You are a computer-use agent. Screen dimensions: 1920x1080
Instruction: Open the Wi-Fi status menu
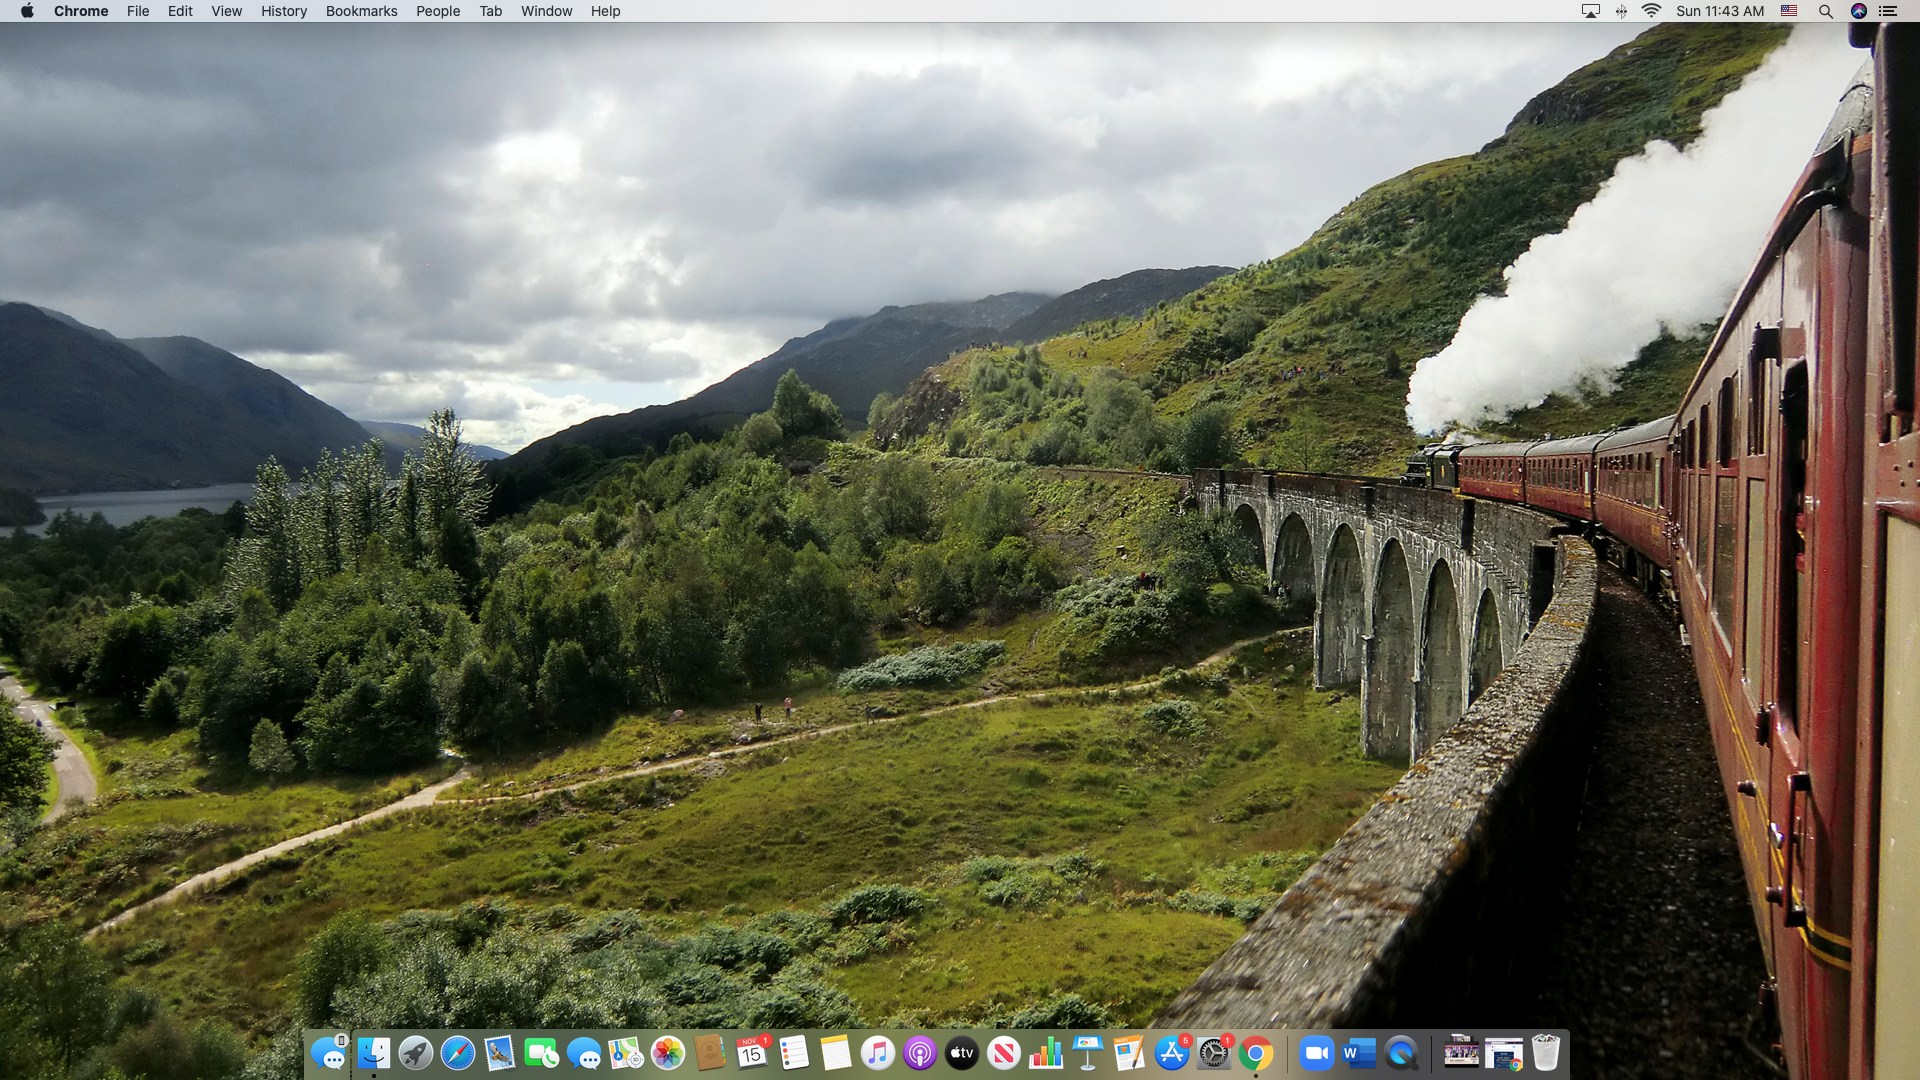(x=1651, y=11)
